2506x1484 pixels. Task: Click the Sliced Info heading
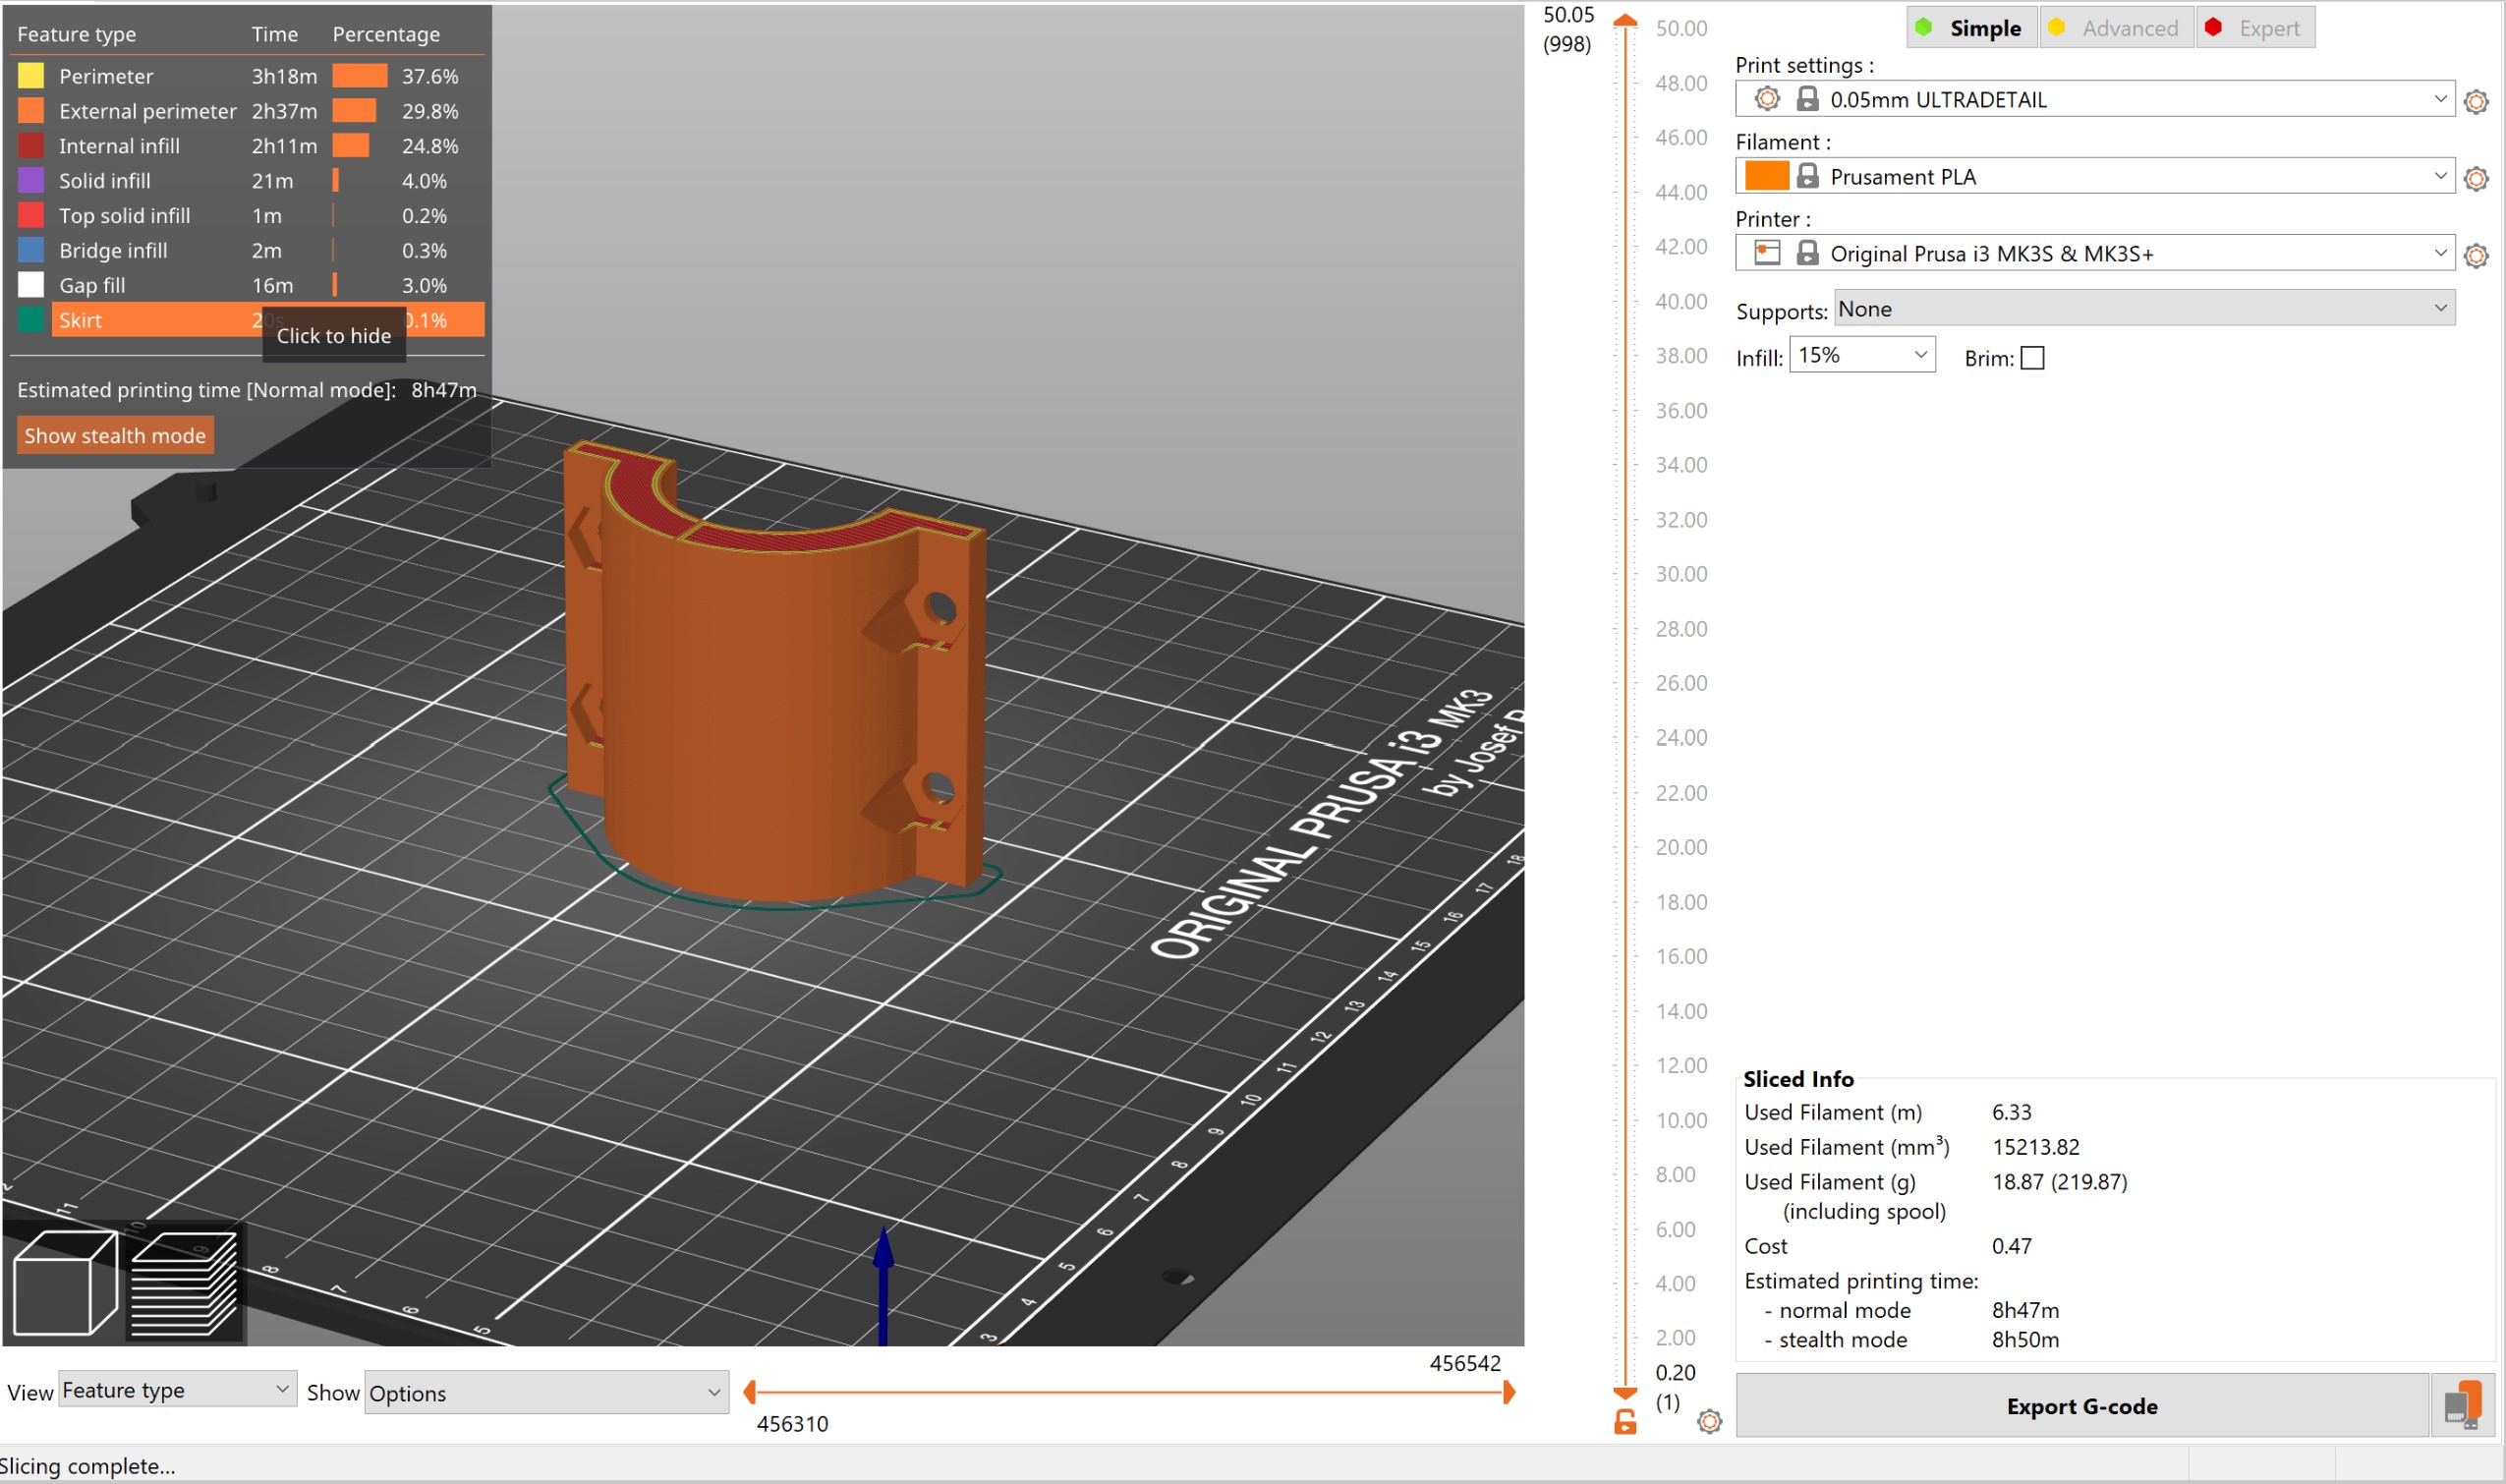[x=1797, y=1079]
